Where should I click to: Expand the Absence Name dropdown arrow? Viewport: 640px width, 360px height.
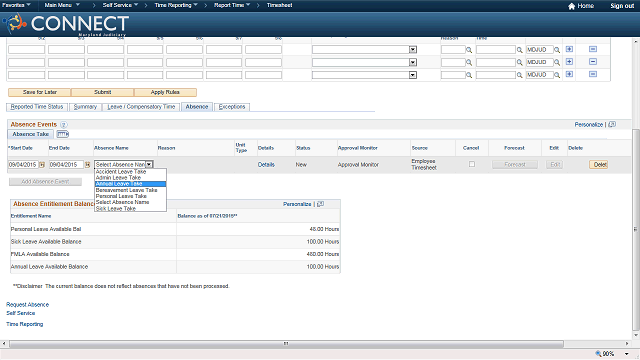tap(149, 164)
